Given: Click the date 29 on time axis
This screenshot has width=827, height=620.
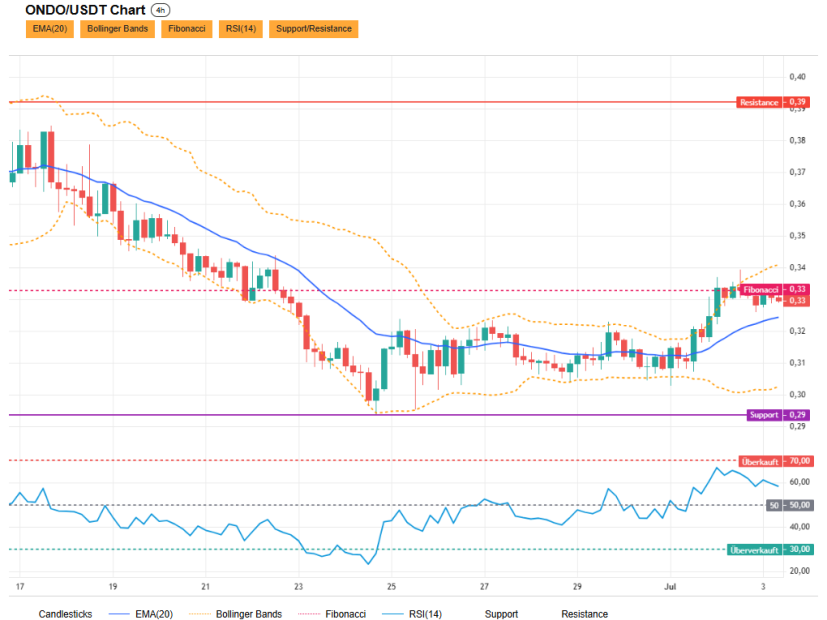Looking at the screenshot, I should (577, 586).
